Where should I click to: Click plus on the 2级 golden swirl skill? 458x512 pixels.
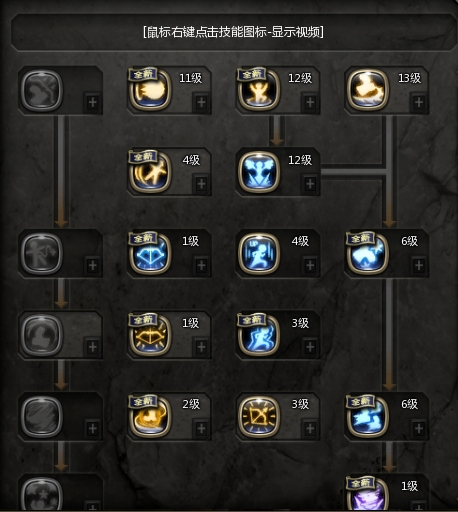pos(201,428)
